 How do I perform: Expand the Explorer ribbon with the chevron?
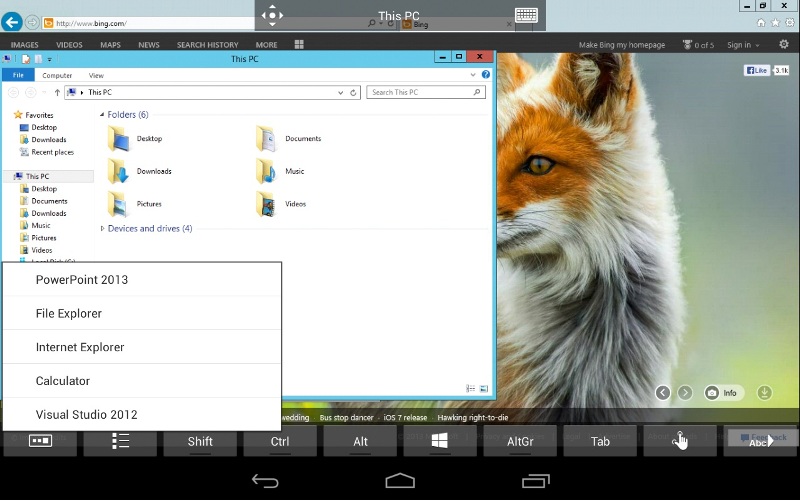(474, 75)
